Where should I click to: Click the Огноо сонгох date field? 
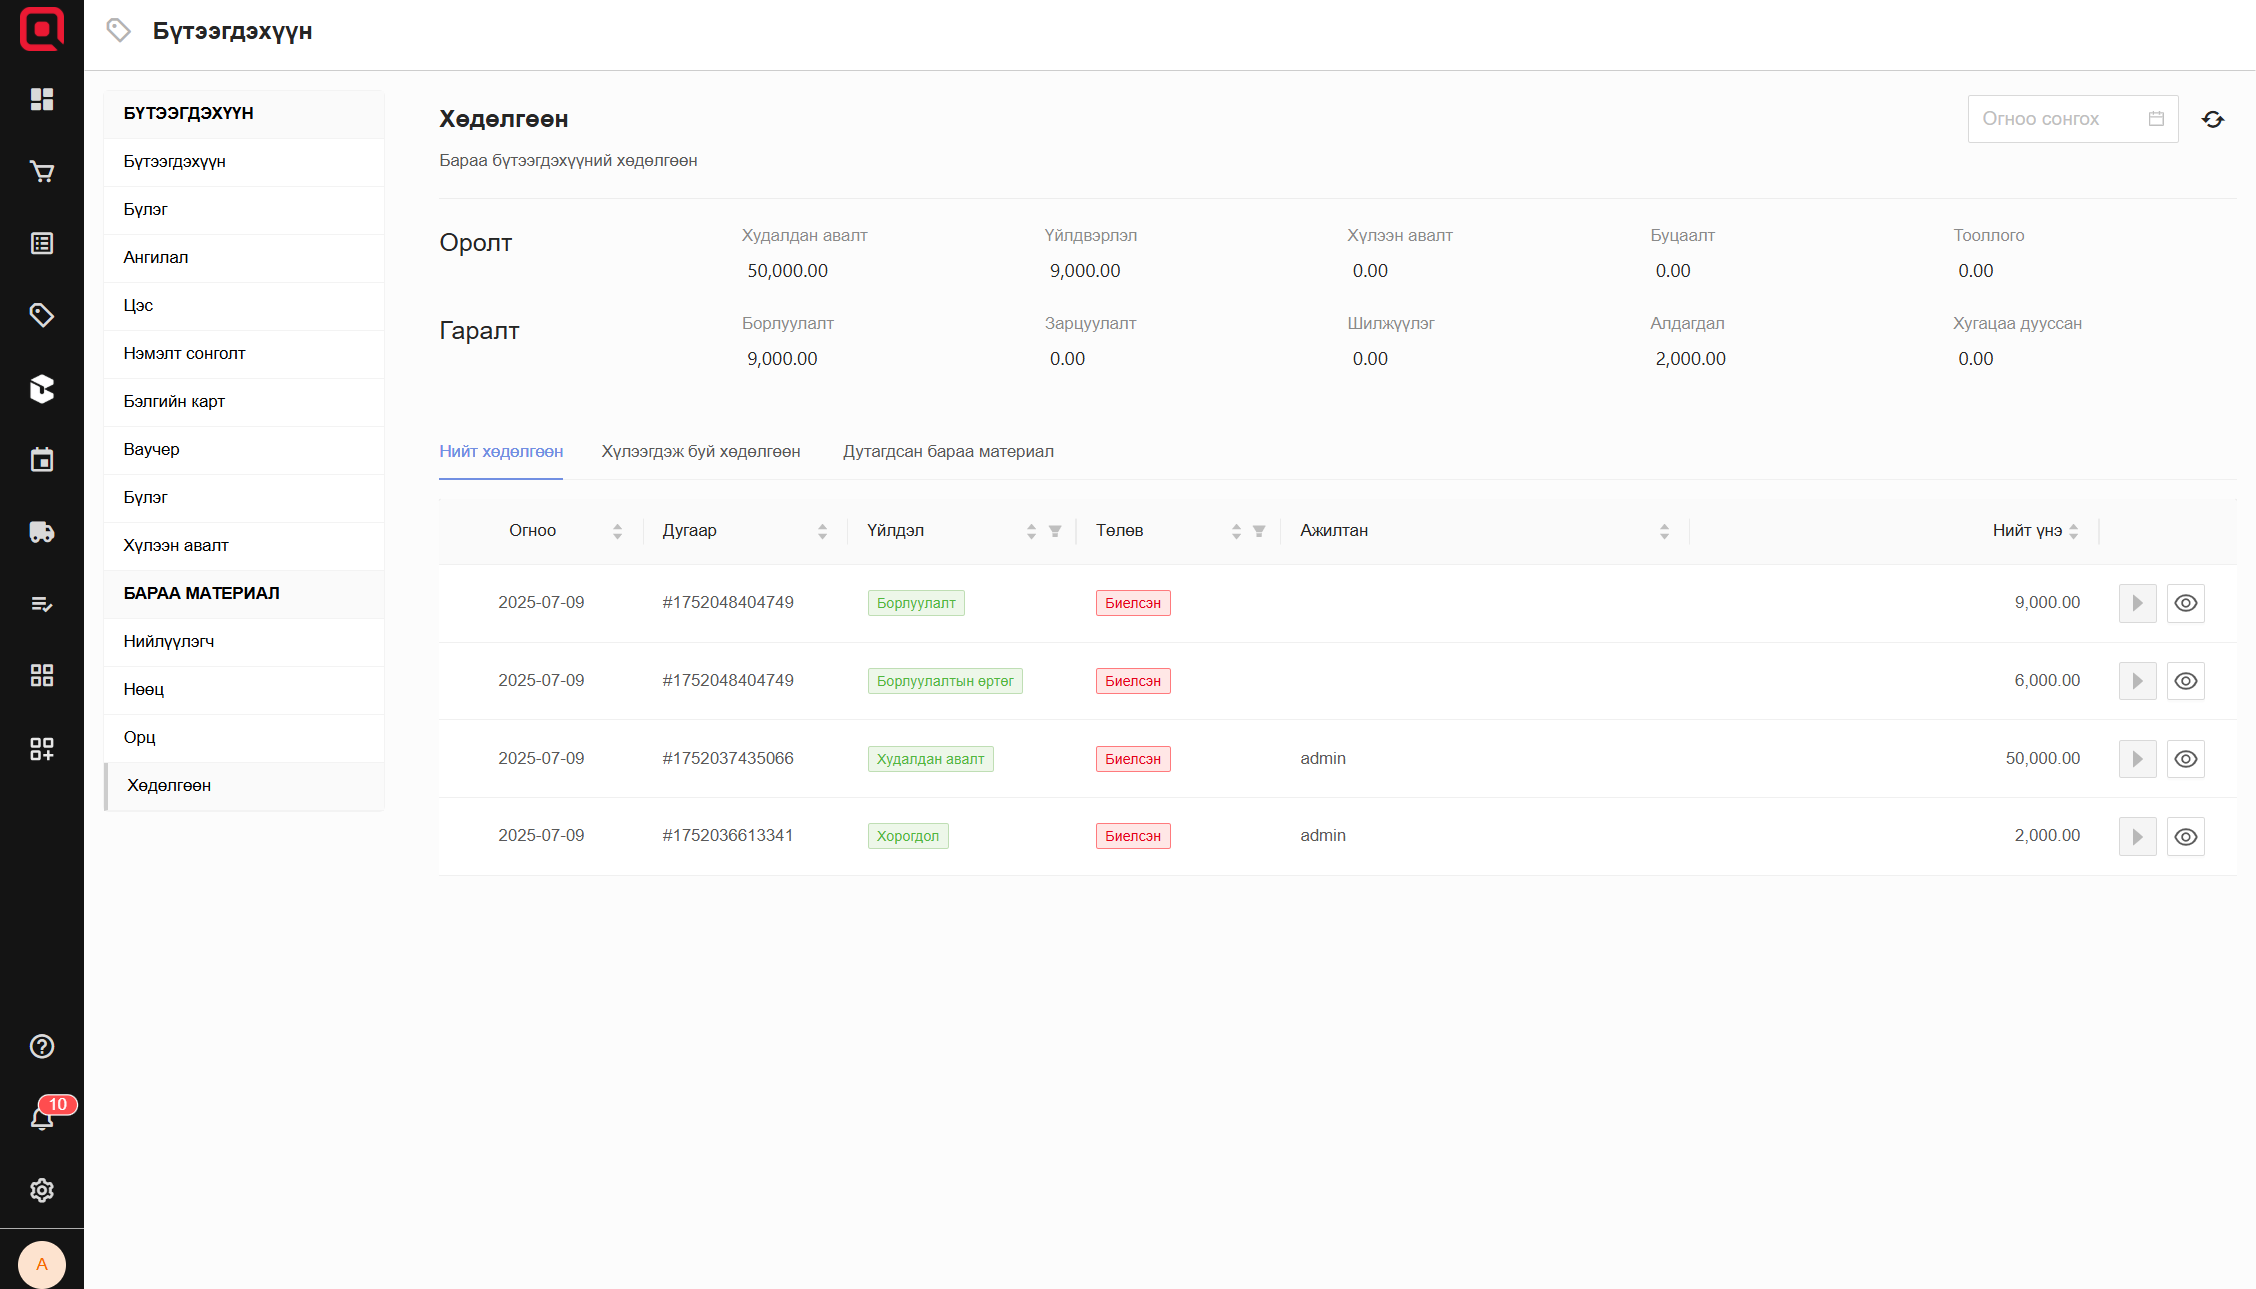coord(2060,119)
